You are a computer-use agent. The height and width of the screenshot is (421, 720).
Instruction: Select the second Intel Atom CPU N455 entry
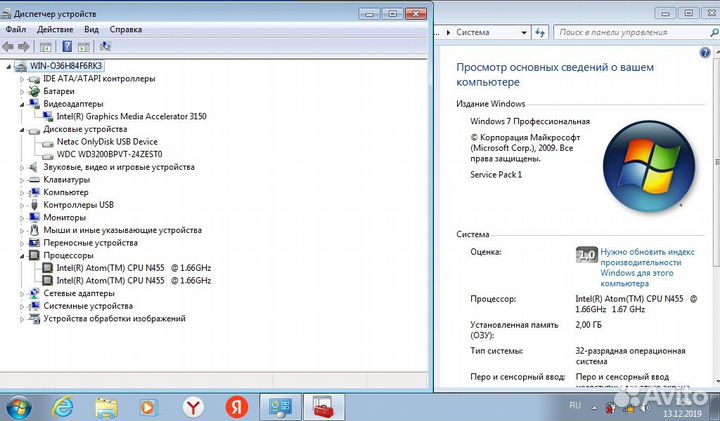[134, 281]
